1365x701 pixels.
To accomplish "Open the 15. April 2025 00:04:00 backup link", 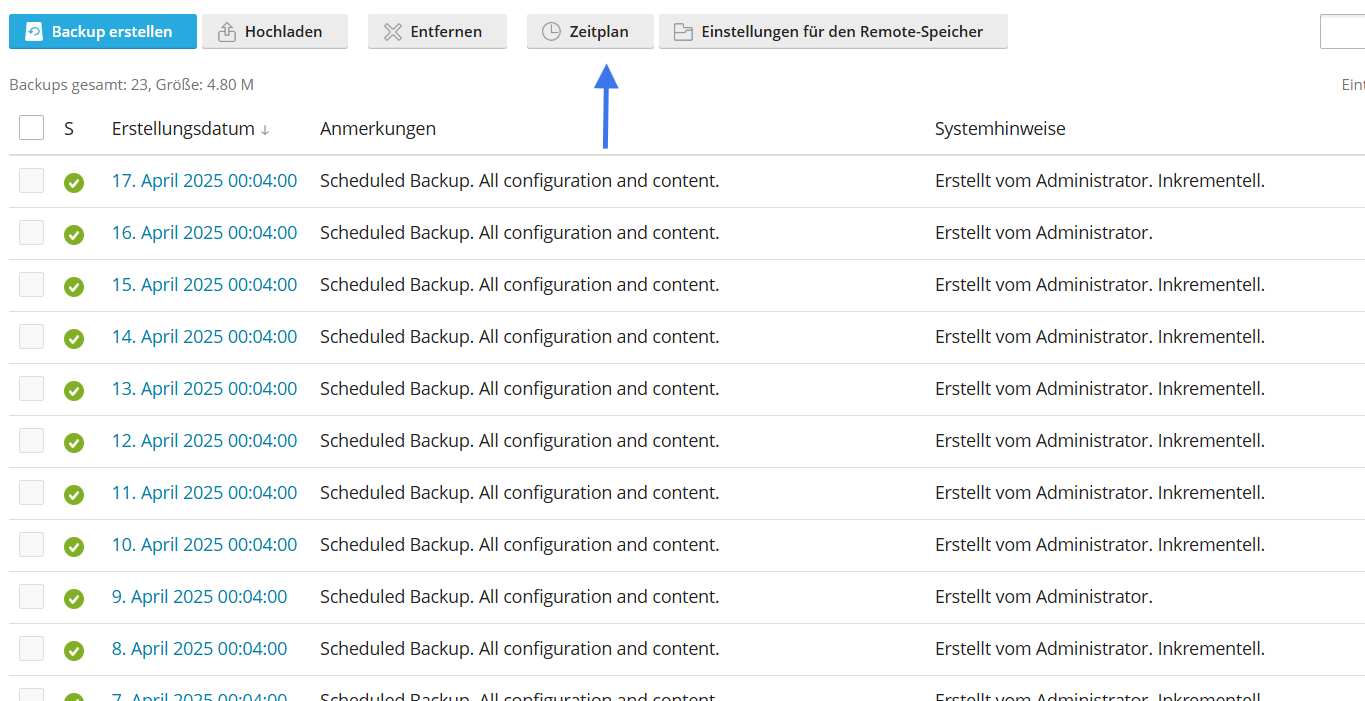I will coord(204,285).
